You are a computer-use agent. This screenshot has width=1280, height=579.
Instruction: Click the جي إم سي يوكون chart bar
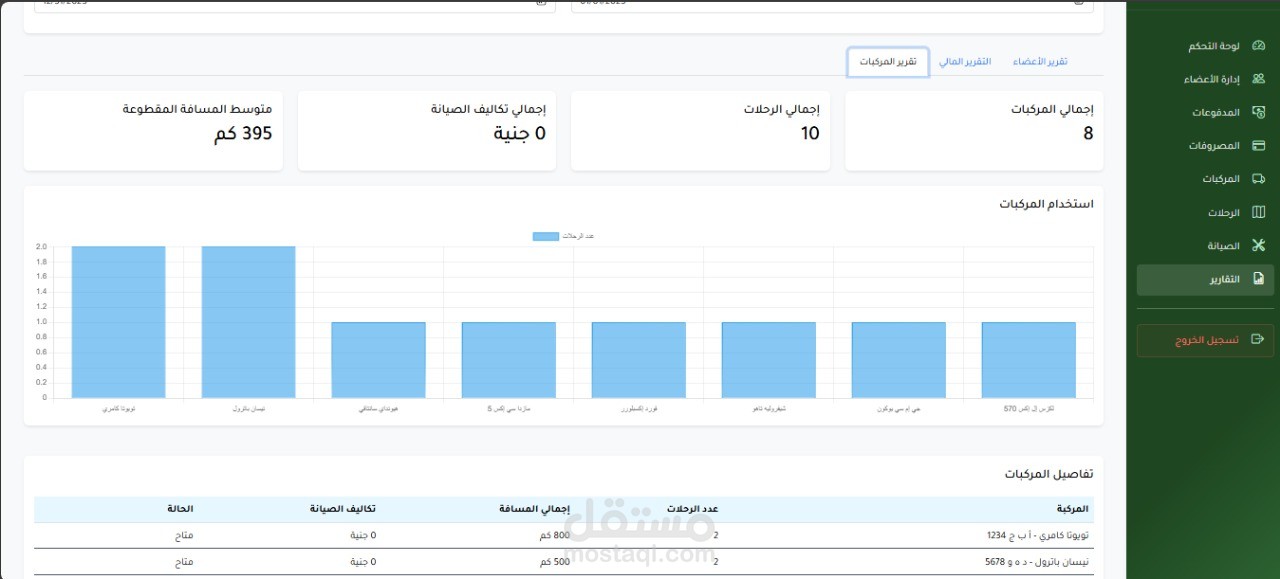[899, 360]
